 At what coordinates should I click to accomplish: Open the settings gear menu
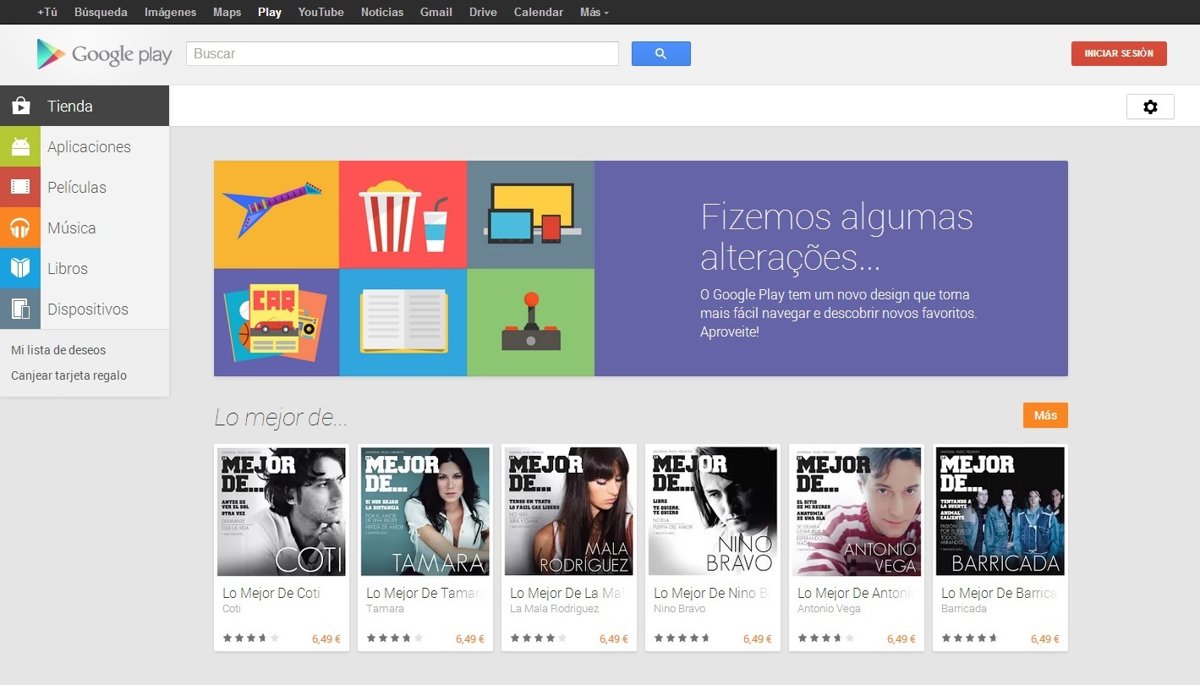[1150, 107]
